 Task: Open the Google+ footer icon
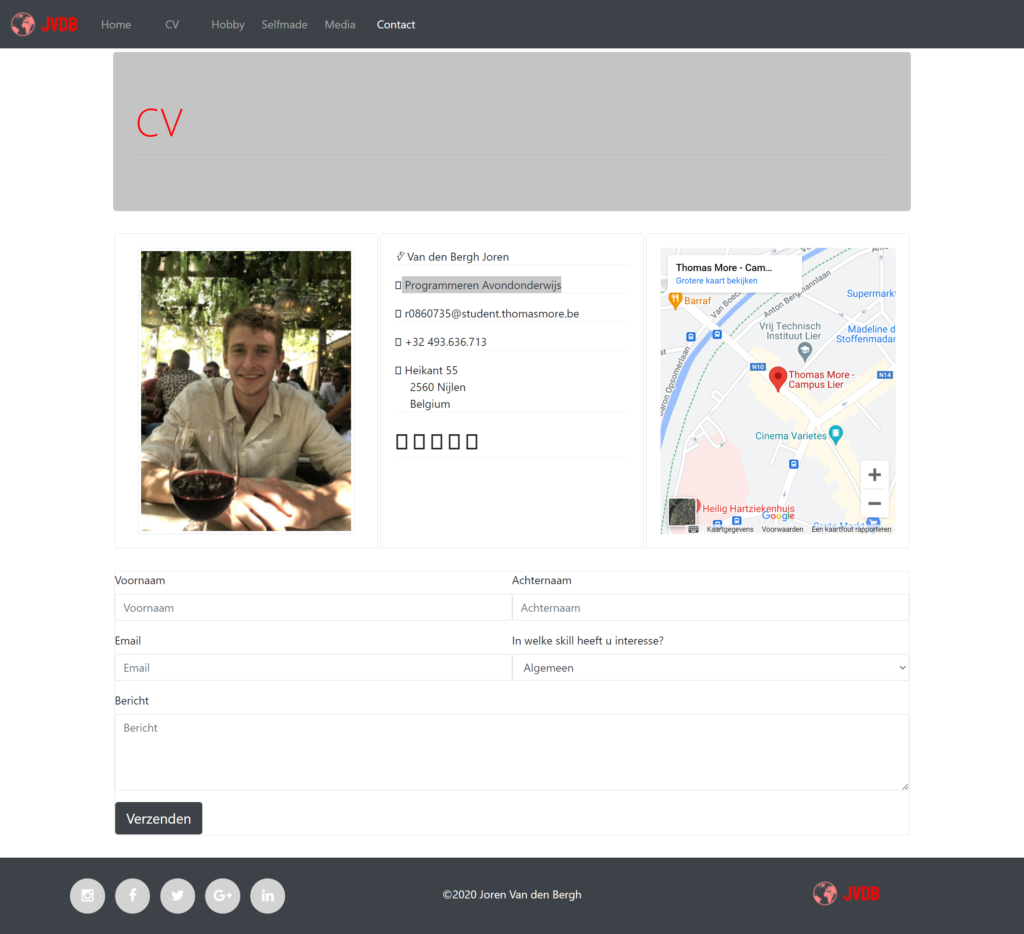coord(223,895)
